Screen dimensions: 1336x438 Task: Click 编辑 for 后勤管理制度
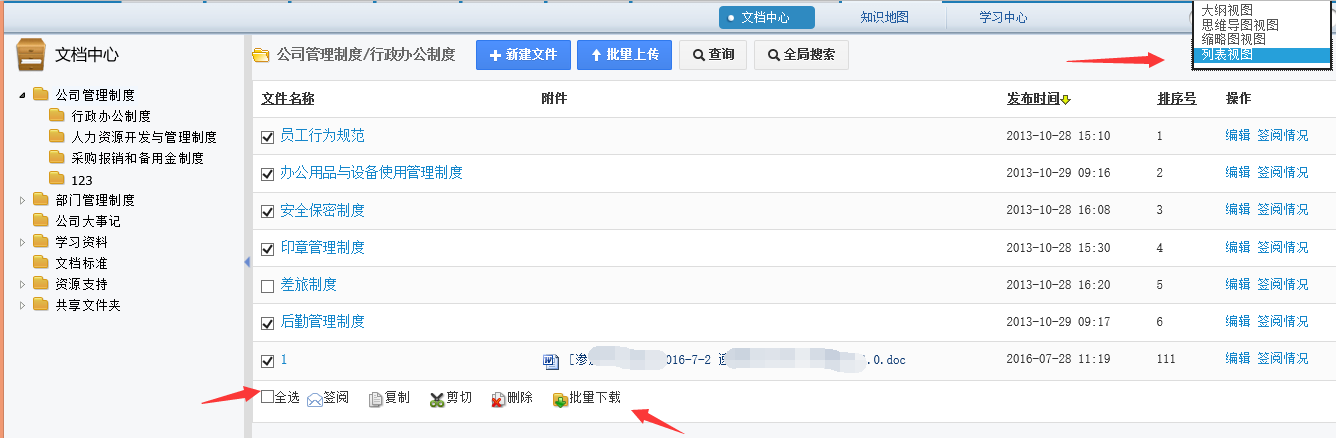[x=1238, y=322]
